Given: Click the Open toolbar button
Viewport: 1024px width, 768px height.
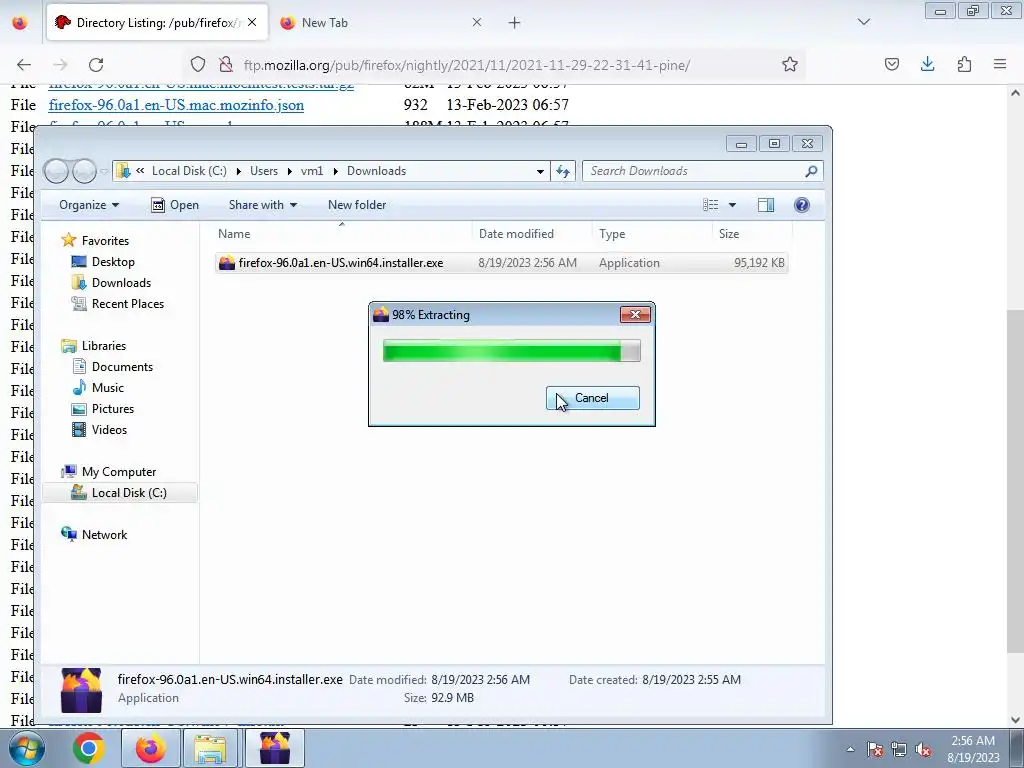Looking at the screenshot, I should tap(175, 204).
